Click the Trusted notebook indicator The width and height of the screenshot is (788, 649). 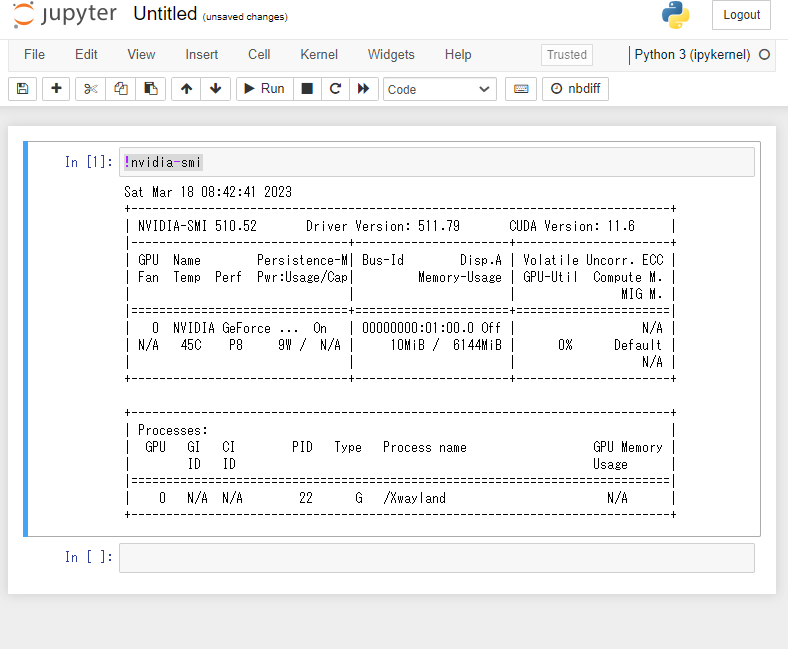(x=567, y=55)
